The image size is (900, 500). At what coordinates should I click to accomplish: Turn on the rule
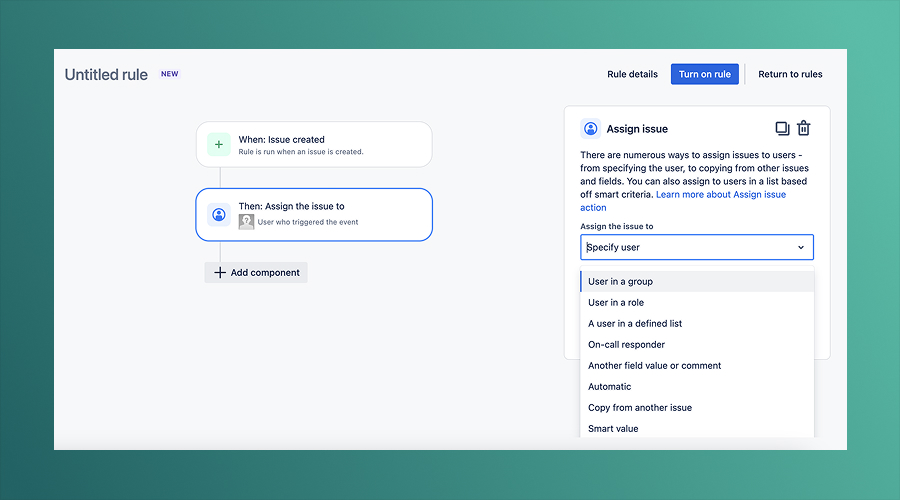[705, 74]
